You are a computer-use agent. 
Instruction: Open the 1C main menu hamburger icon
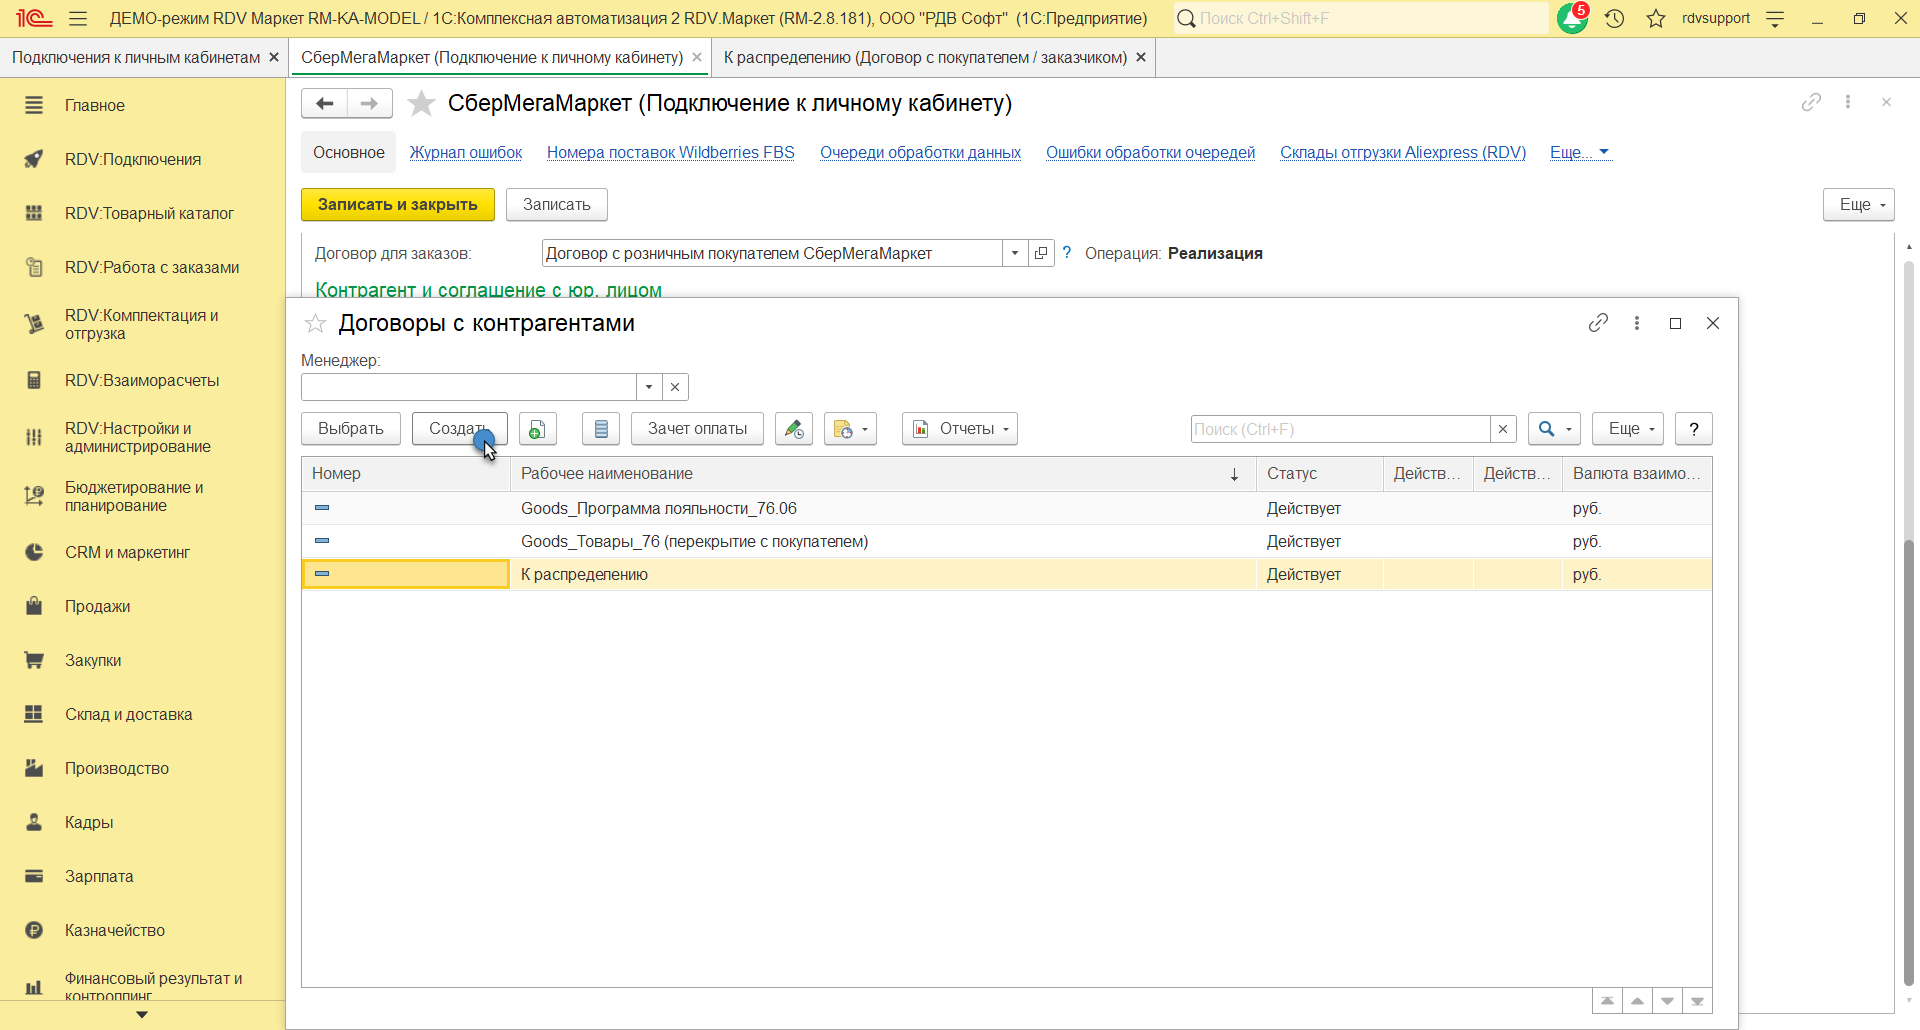point(78,18)
